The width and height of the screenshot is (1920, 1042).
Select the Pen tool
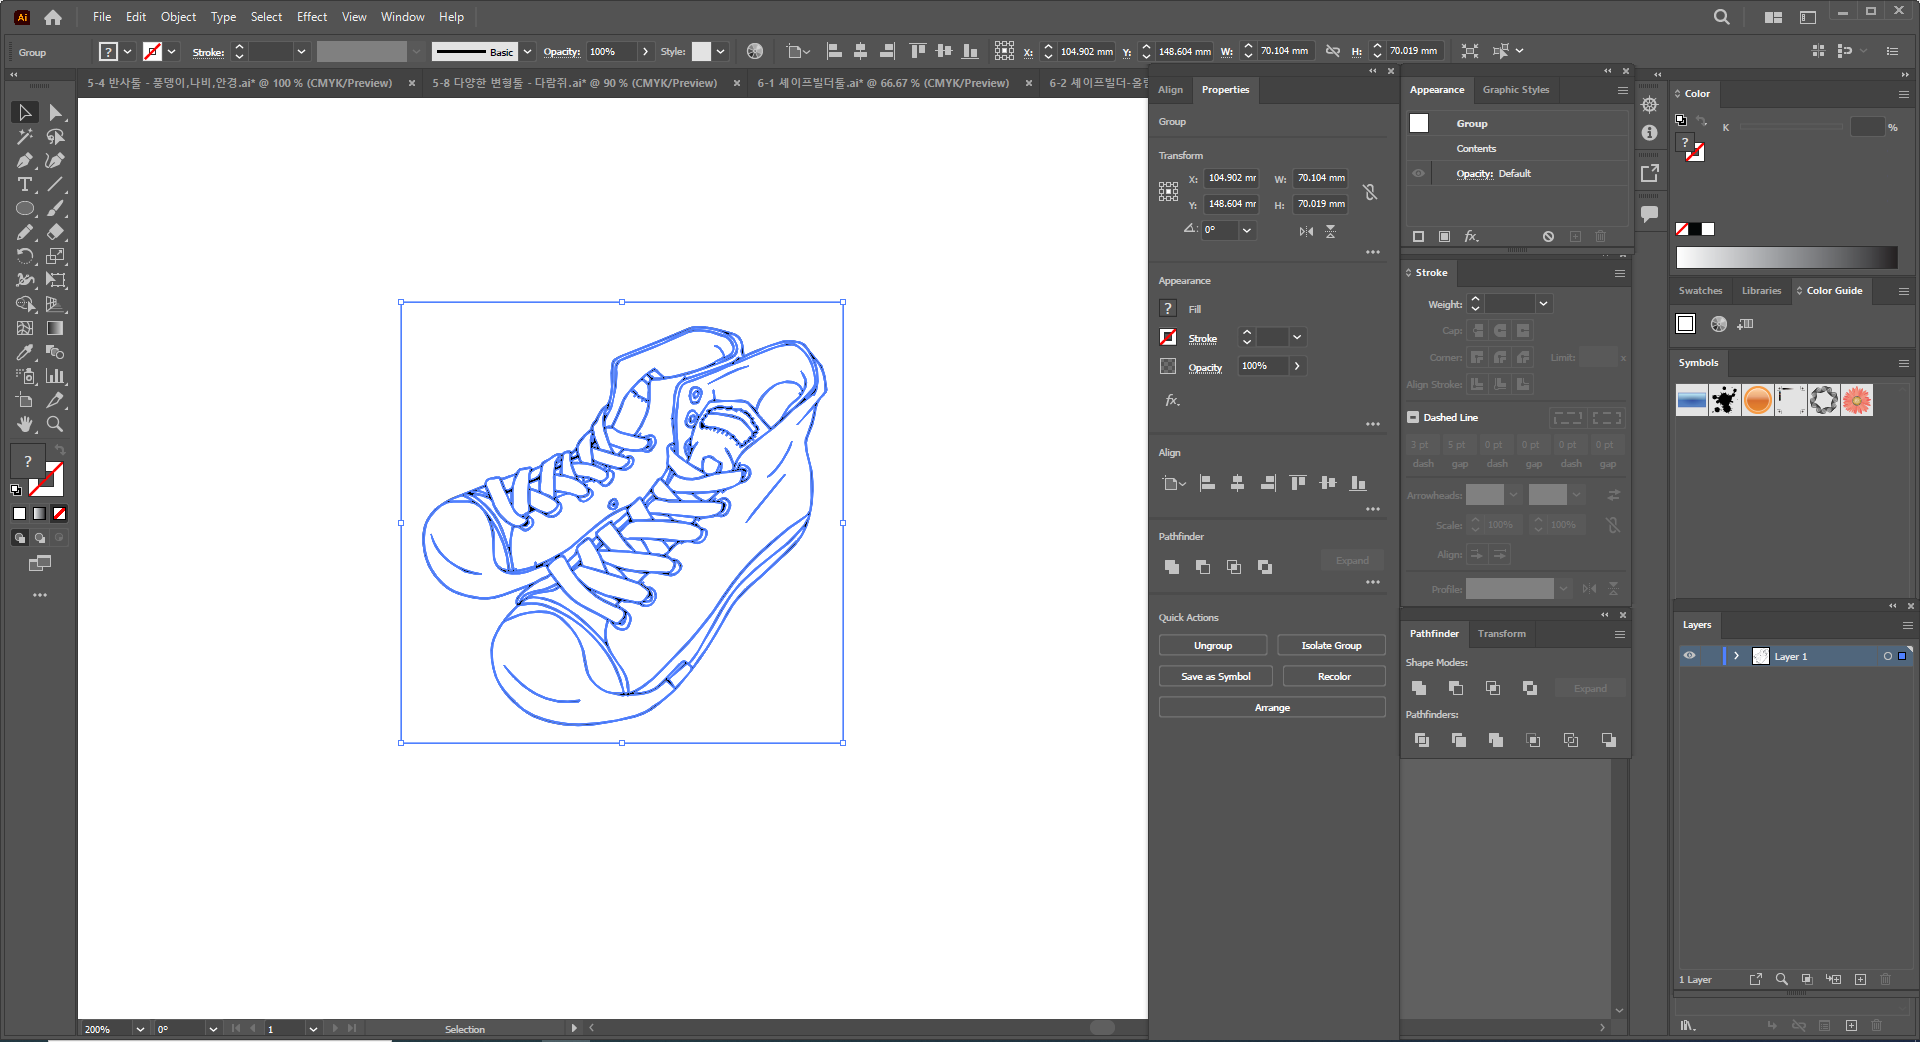[x=25, y=160]
